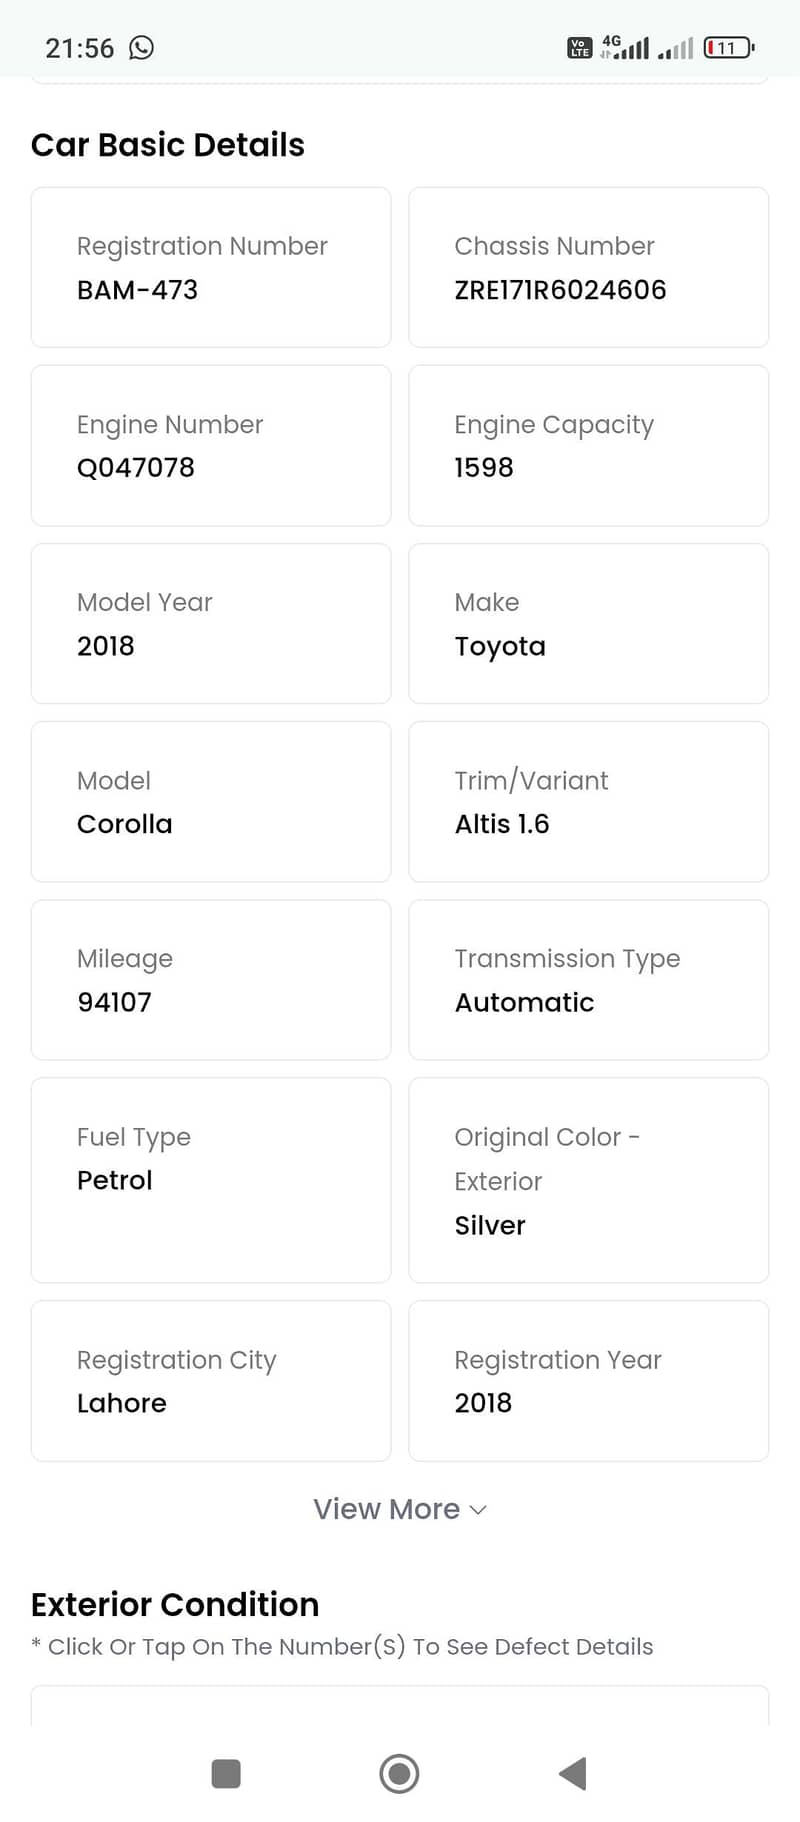Tap the Exterior Condition heading

tap(175, 1604)
